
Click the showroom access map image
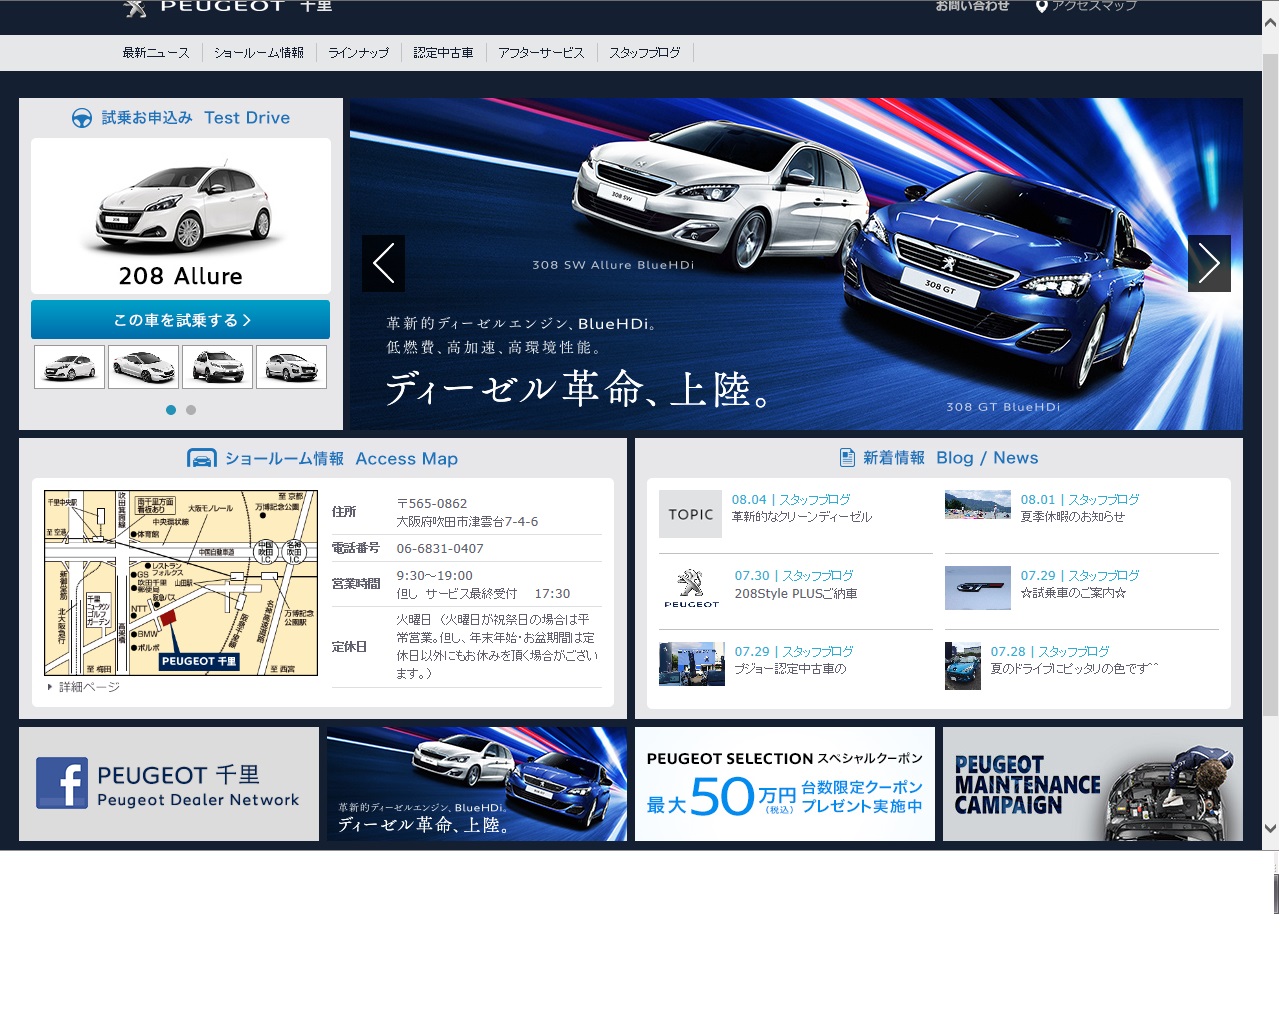181,583
